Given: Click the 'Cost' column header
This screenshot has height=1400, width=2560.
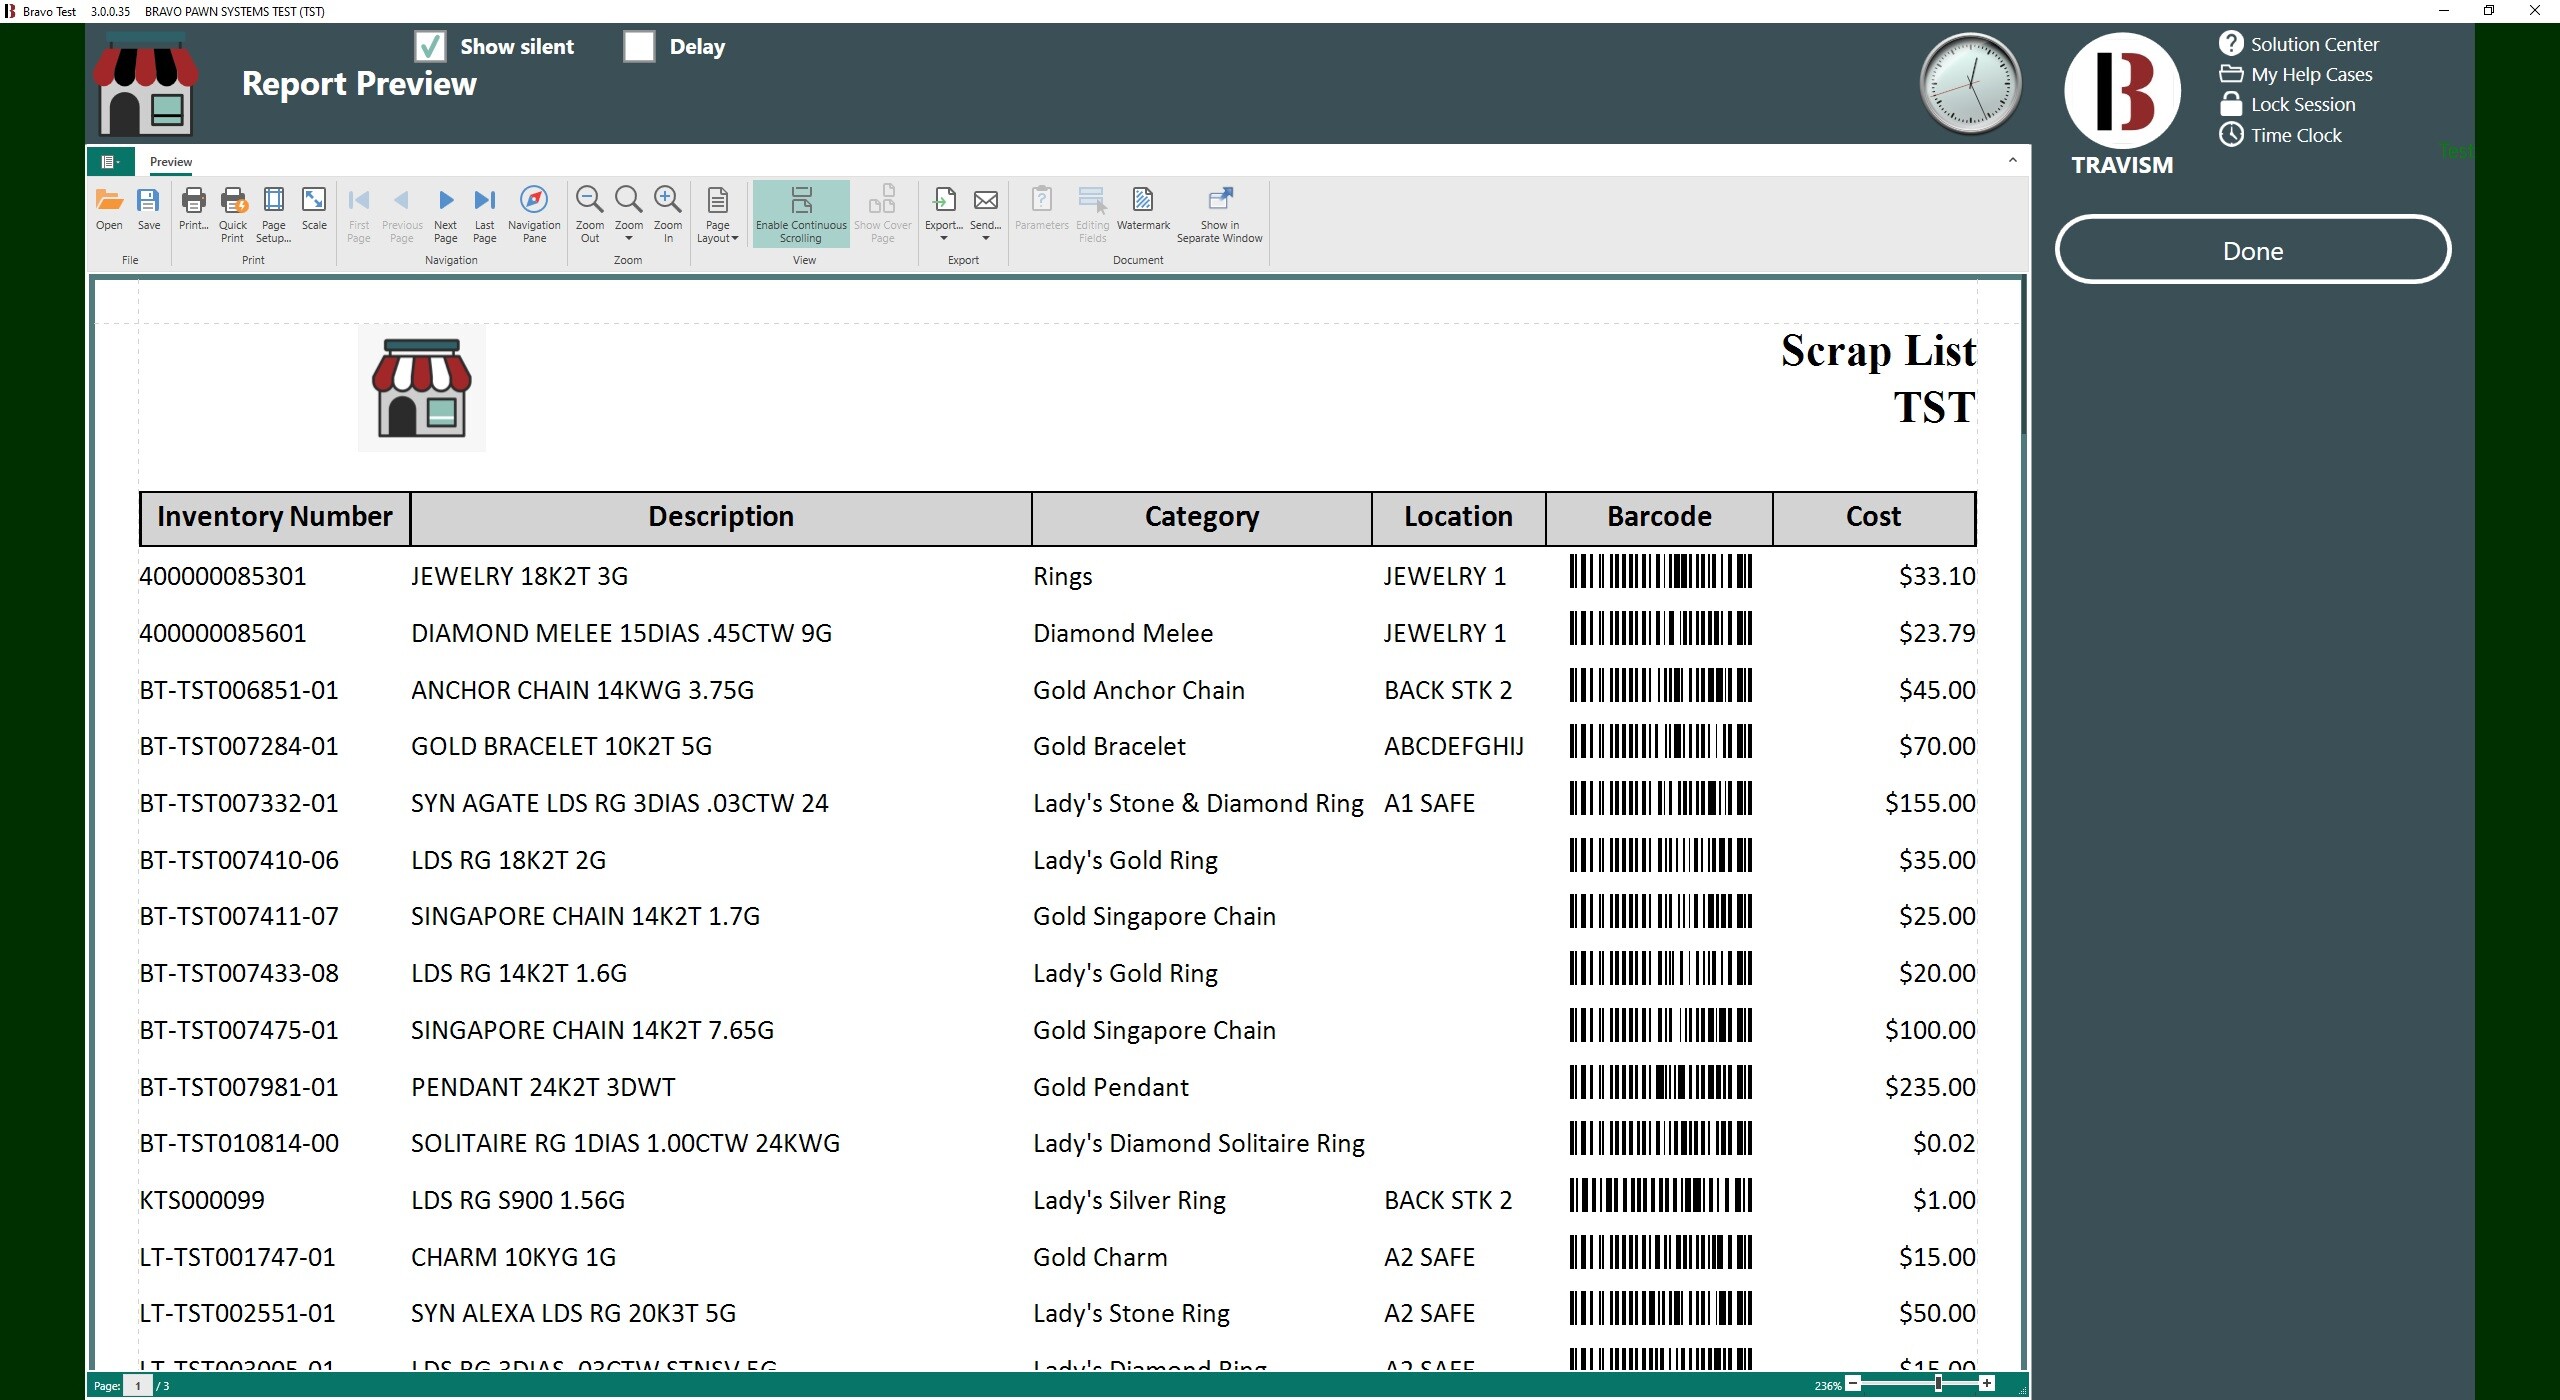Looking at the screenshot, I should tap(1874, 517).
